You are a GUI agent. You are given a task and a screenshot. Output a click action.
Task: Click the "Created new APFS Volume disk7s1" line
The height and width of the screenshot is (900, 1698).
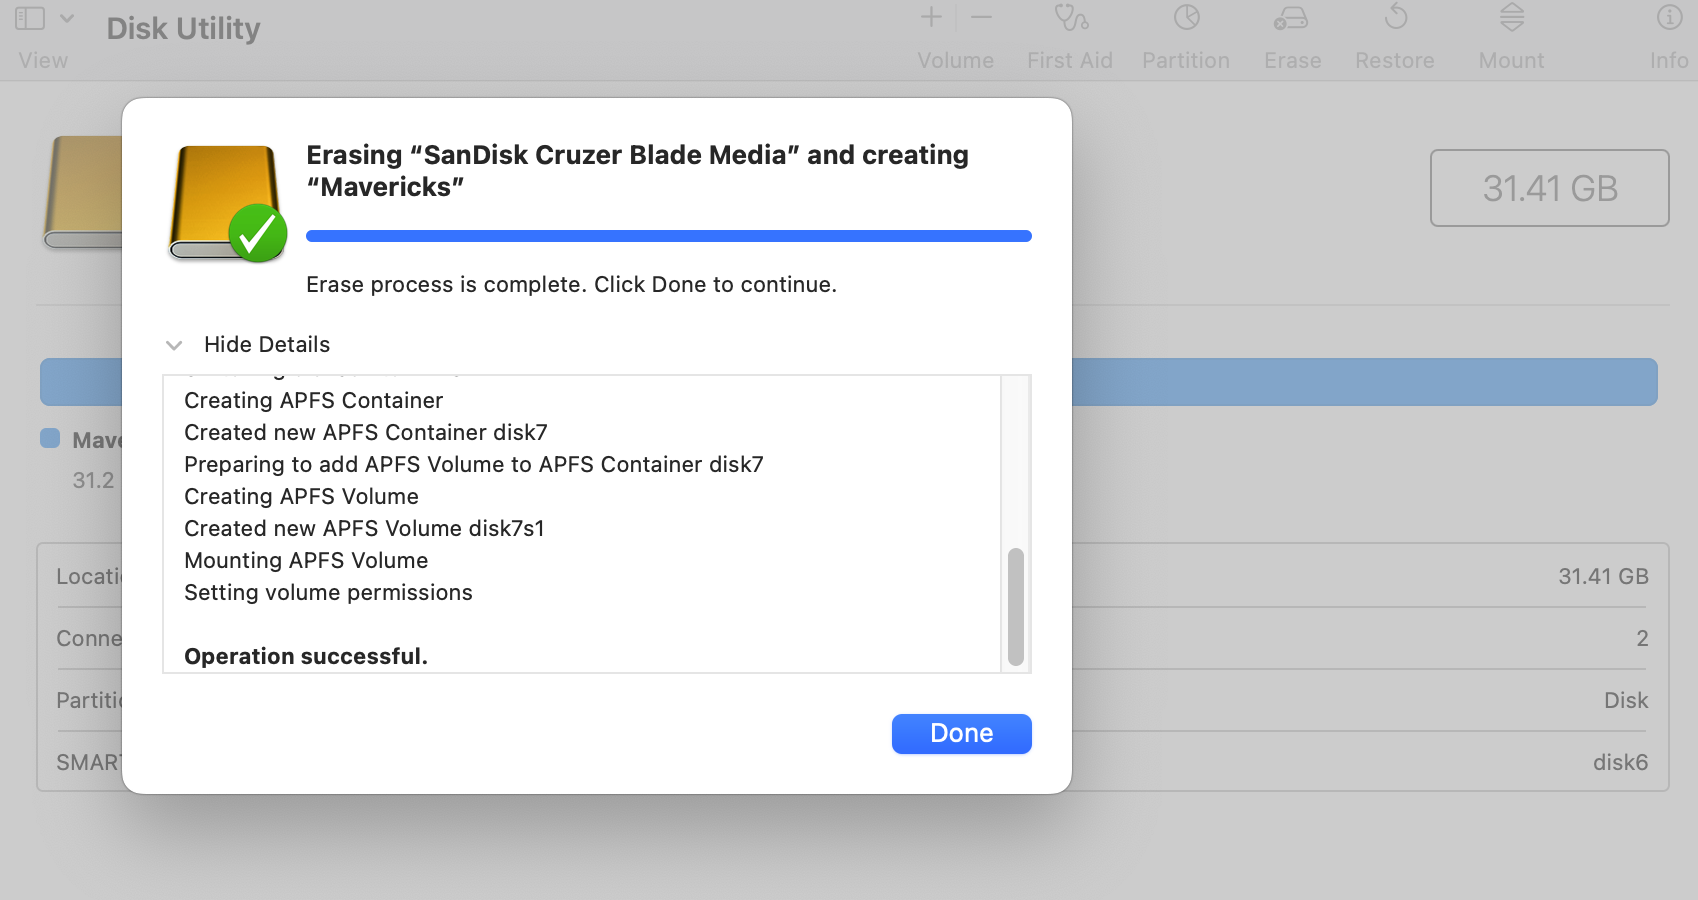pos(364,528)
